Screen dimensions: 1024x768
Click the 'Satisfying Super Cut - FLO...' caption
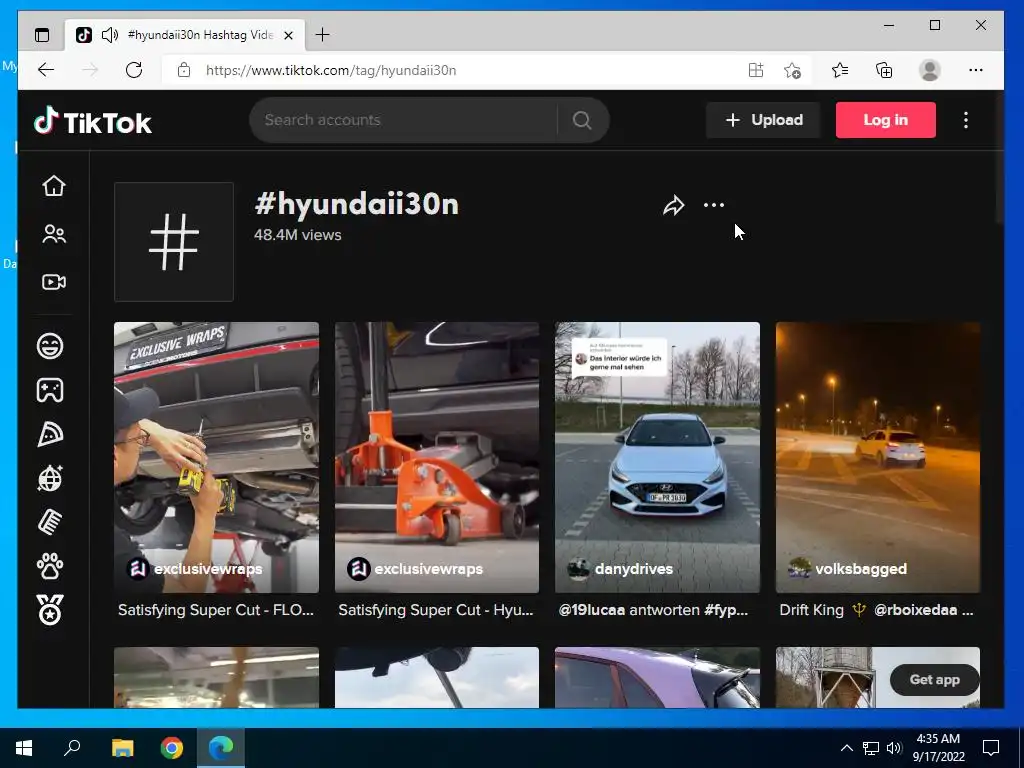[x=216, y=610]
